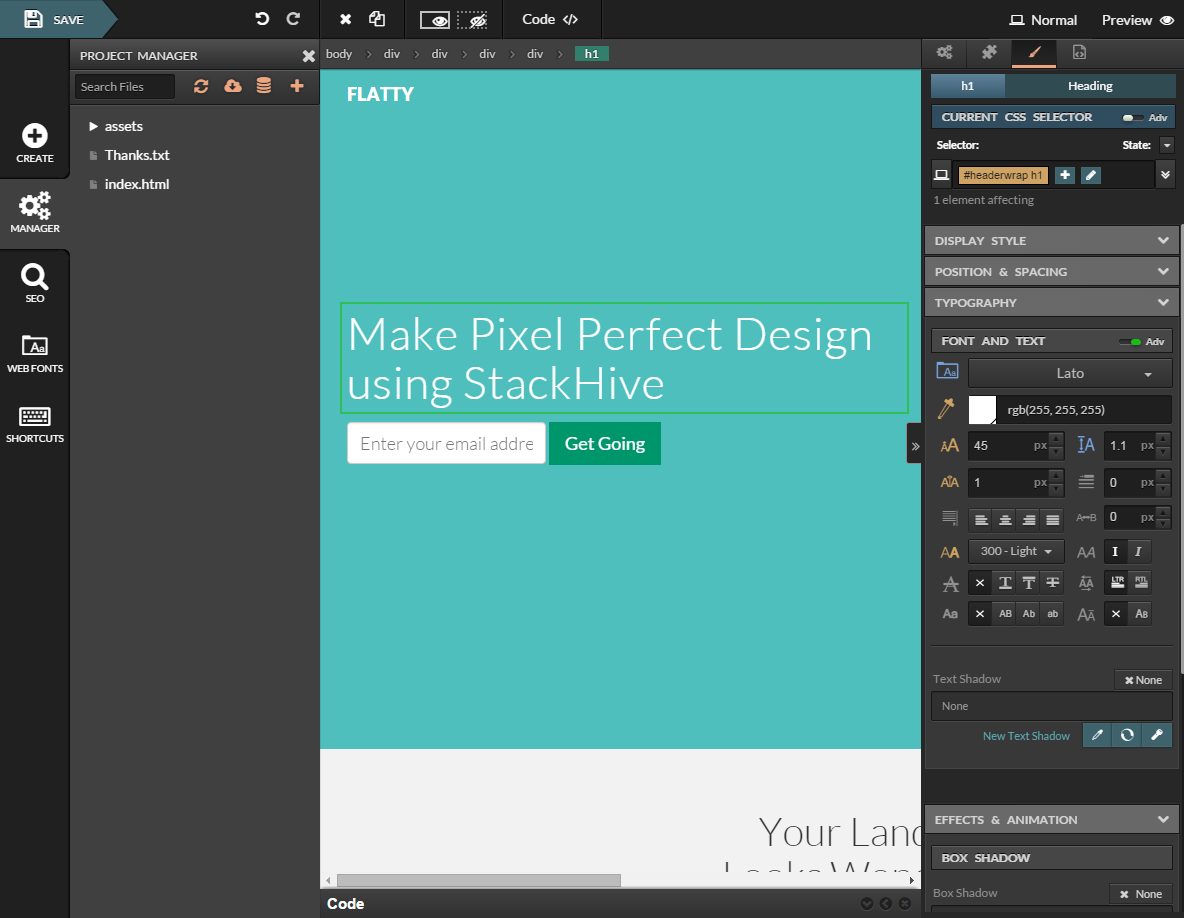This screenshot has width=1184, height=918.
Task: Click the database stack icon
Action: point(264,86)
